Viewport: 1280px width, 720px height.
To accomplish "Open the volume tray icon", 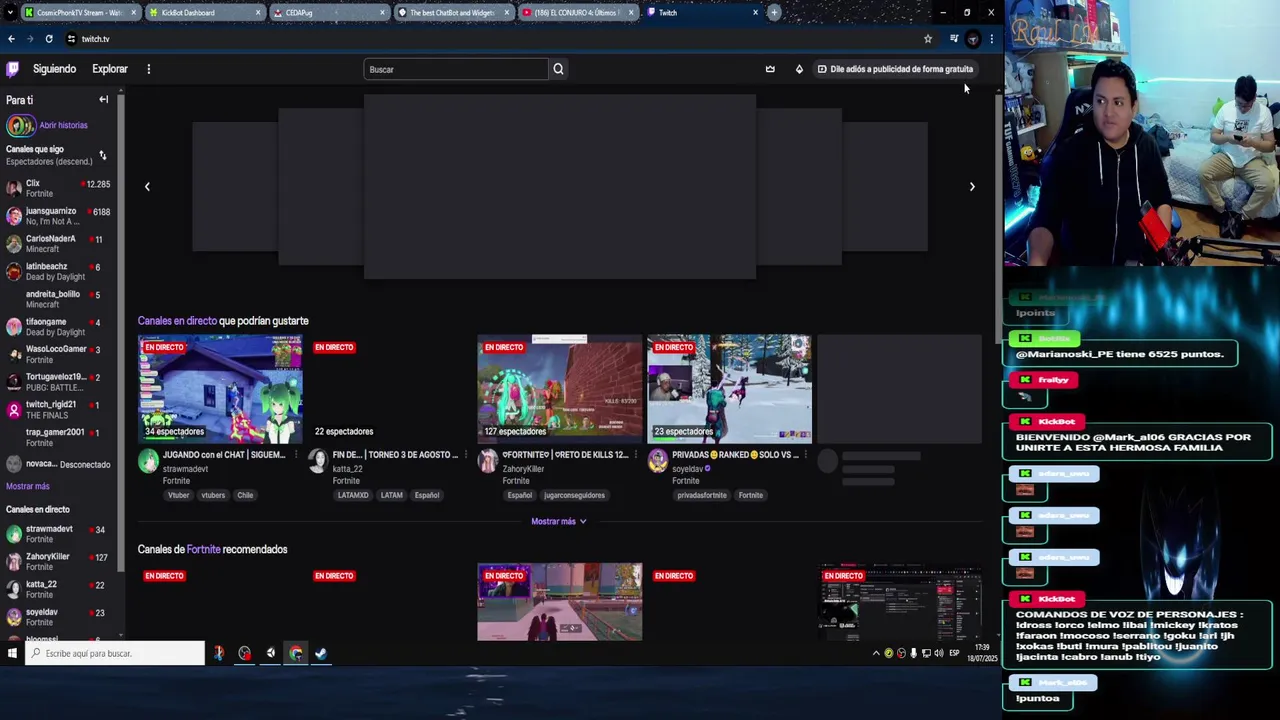I will (x=938, y=653).
